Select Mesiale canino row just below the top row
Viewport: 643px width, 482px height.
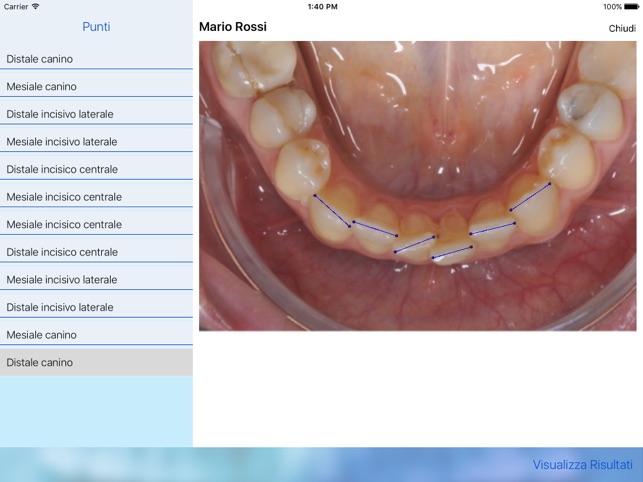click(x=96, y=86)
